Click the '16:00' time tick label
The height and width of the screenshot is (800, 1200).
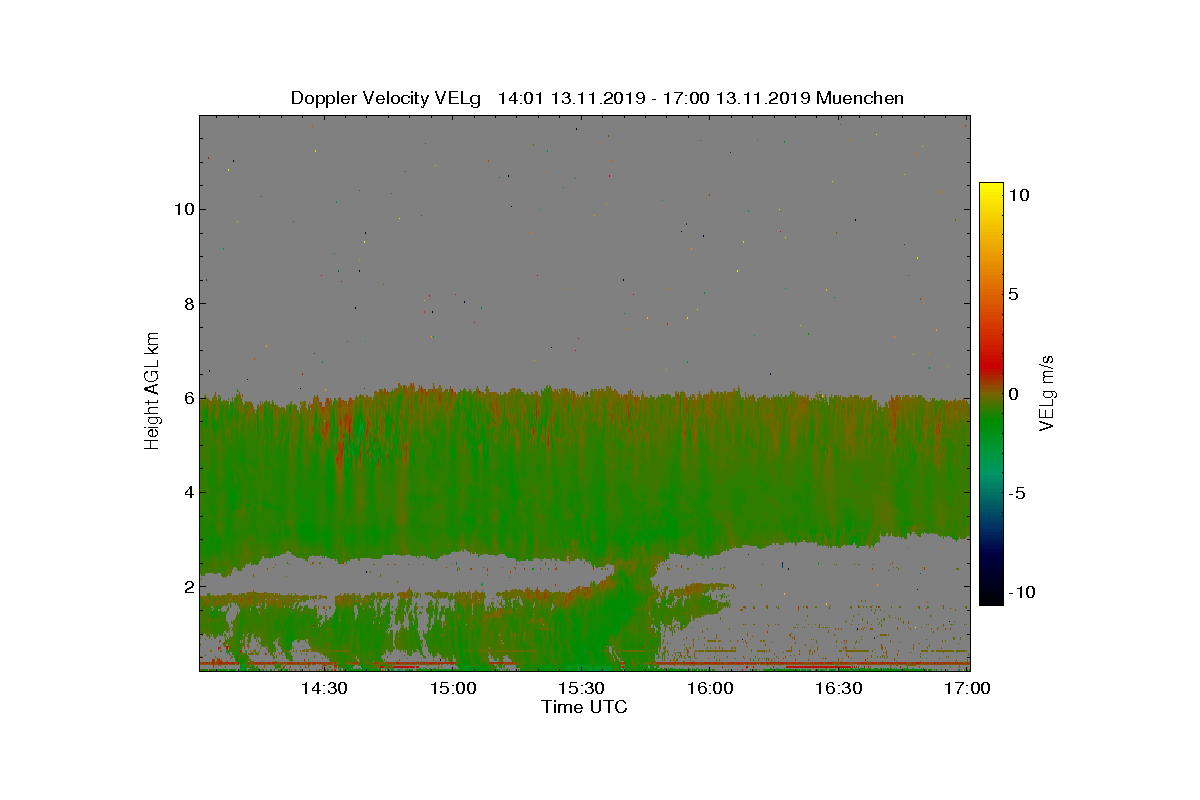[710, 688]
